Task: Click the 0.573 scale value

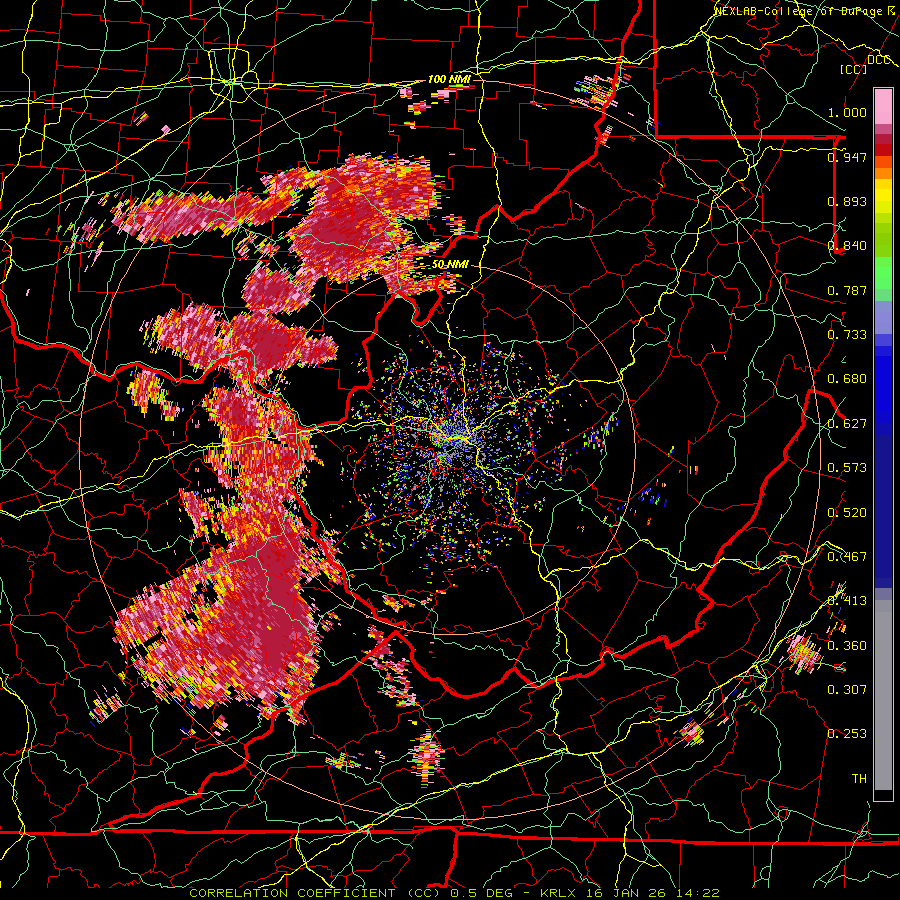Action: (x=847, y=468)
